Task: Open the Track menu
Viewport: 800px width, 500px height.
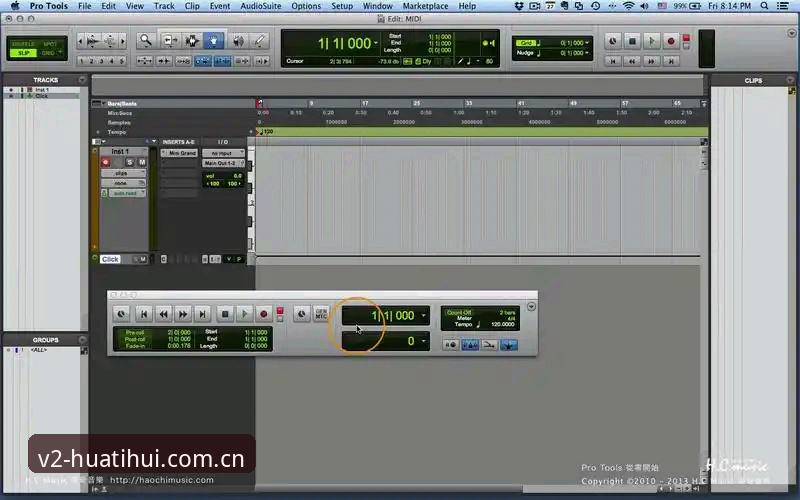Action: click(164, 6)
